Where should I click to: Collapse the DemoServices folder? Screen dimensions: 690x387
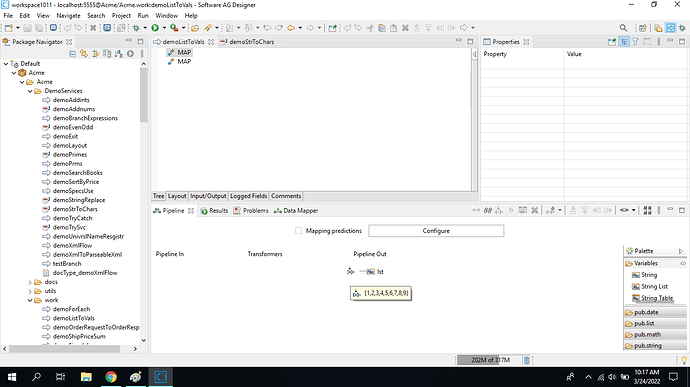30,91
